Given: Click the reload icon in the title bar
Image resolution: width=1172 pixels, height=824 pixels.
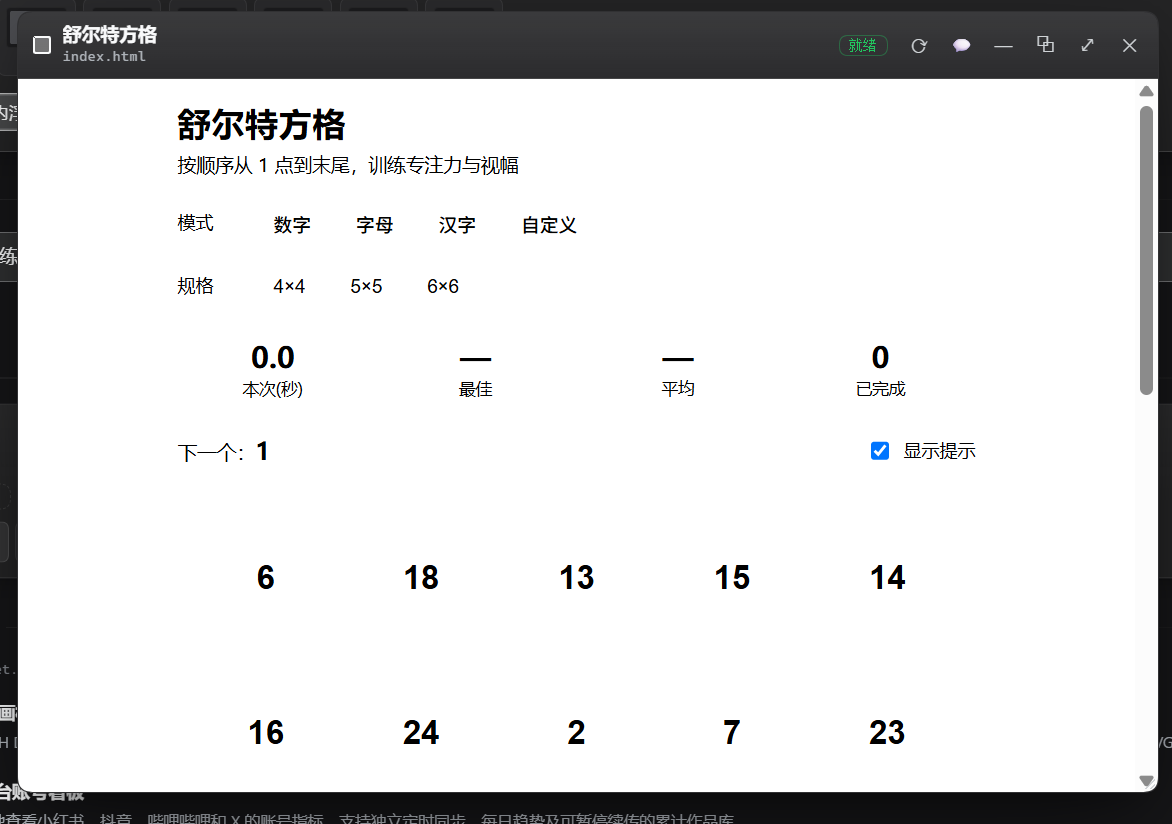Looking at the screenshot, I should click(919, 46).
